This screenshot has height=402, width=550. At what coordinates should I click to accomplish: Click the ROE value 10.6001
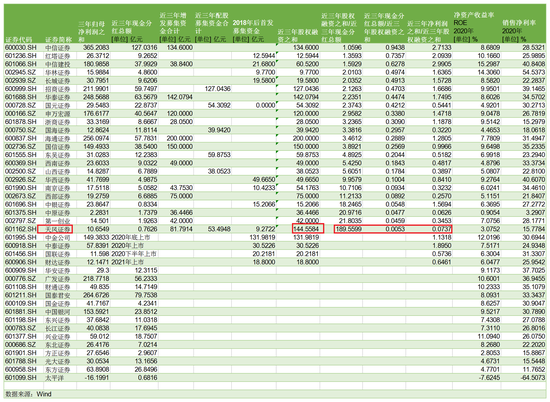(x=489, y=279)
